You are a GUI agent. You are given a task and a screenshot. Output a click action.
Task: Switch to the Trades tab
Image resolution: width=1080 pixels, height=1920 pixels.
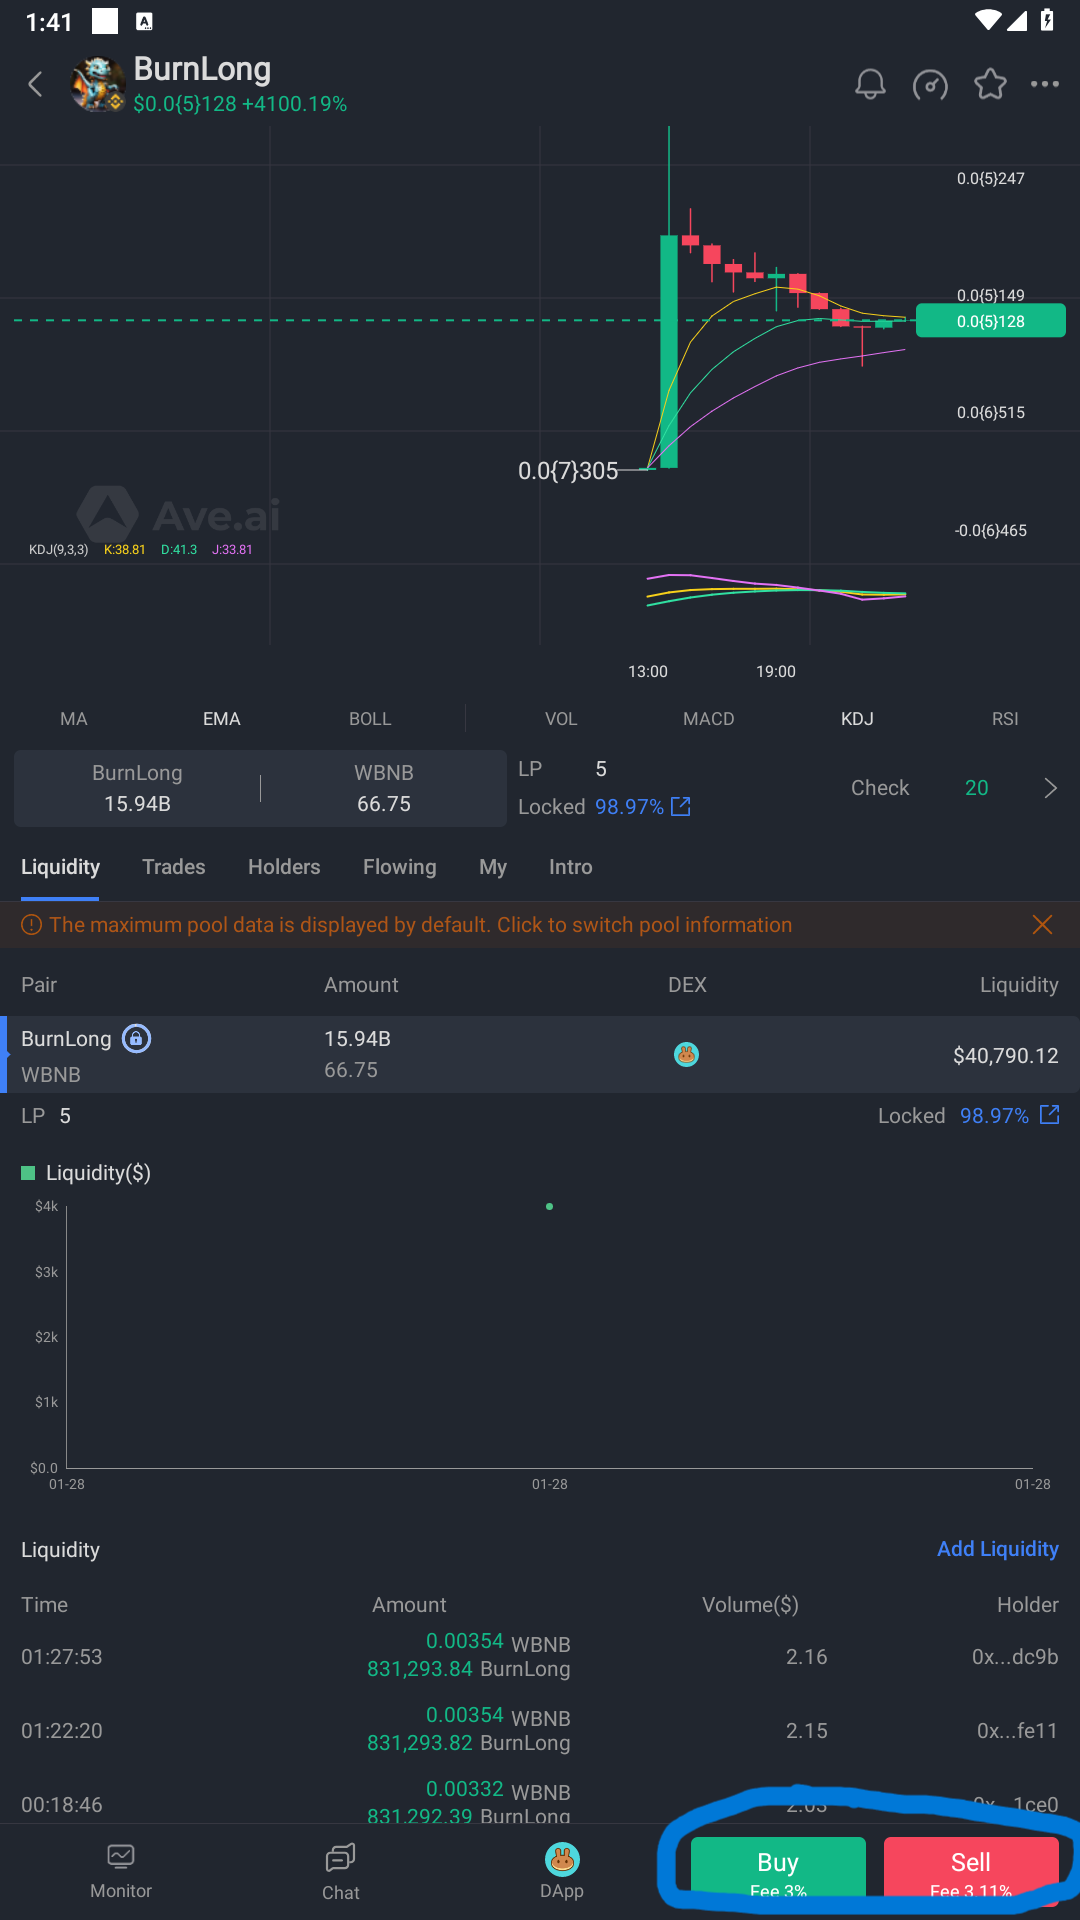[x=173, y=867]
